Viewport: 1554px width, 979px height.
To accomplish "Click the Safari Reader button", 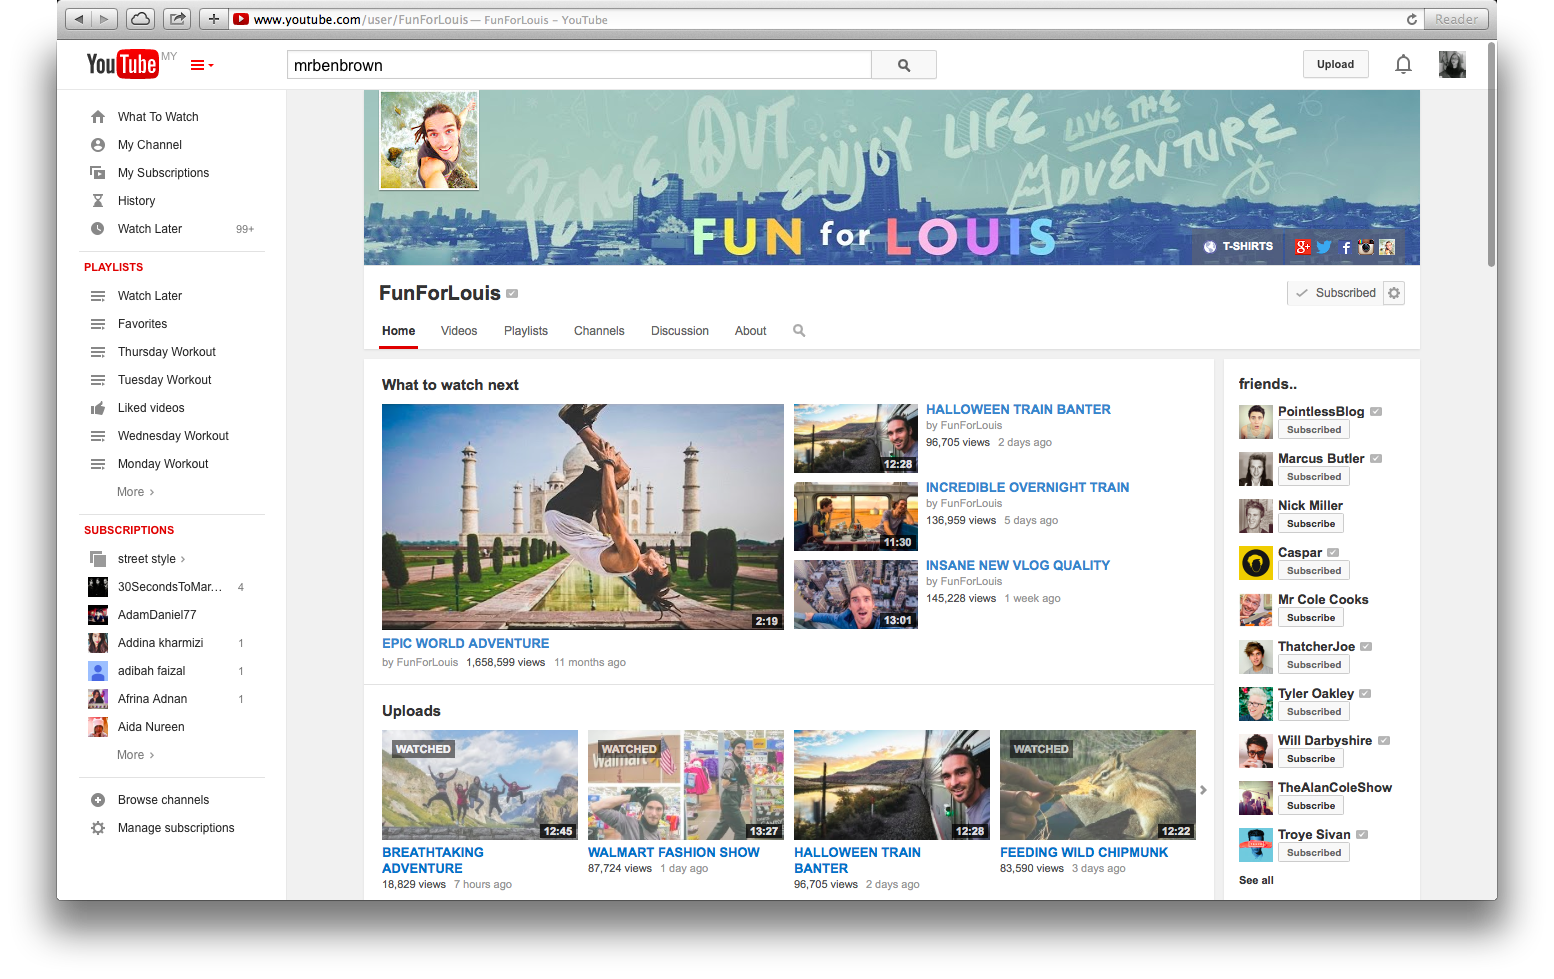I will click(1456, 19).
